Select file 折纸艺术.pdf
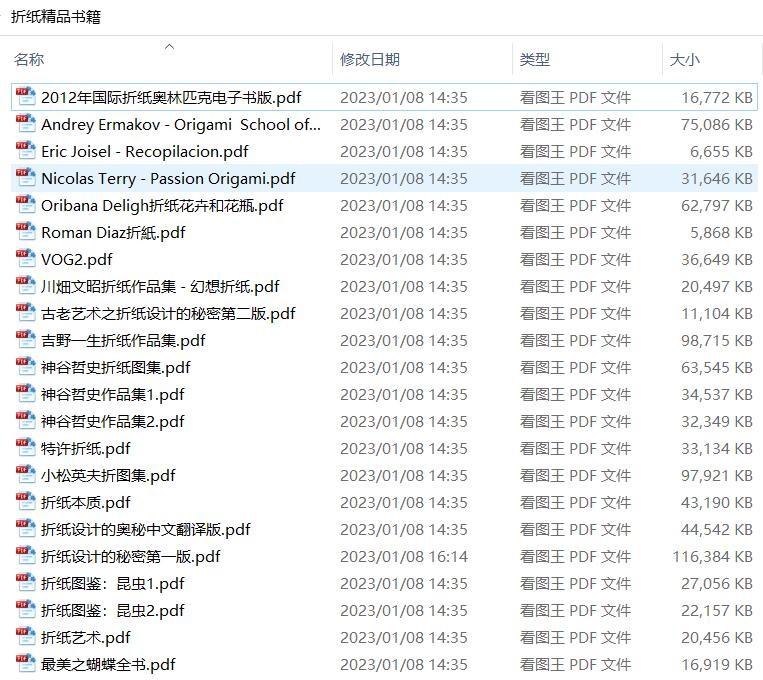The image size is (763, 680). [x=86, y=638]
